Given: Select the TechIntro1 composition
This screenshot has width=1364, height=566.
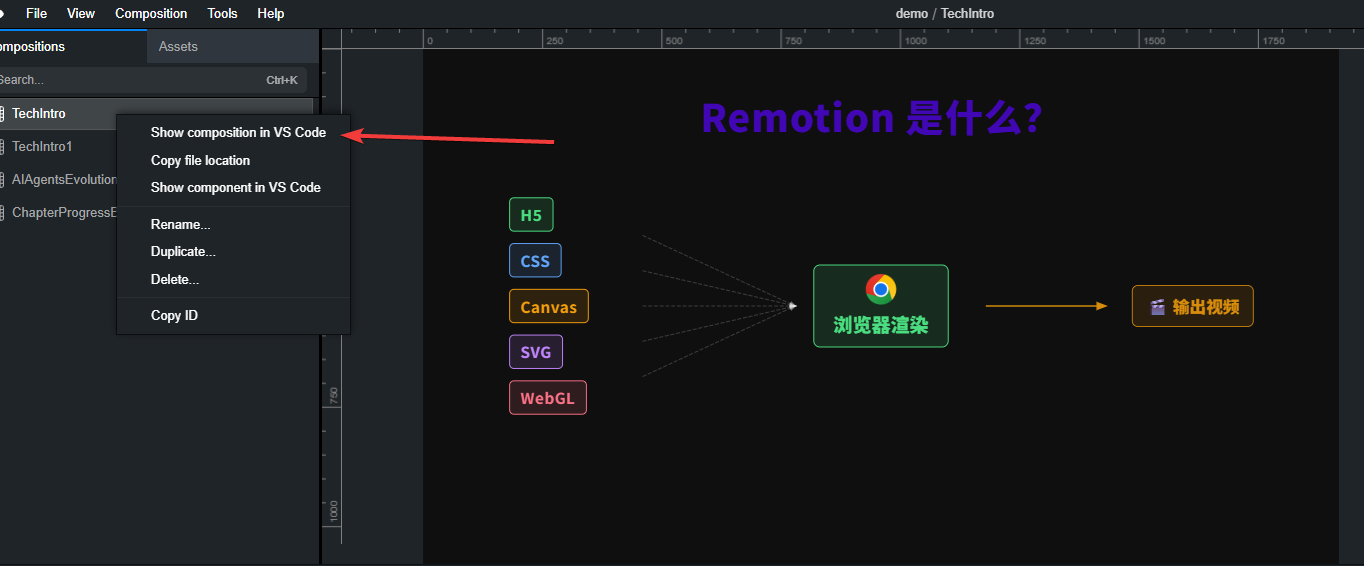Looking at the screenshot, I should [42, 147].
